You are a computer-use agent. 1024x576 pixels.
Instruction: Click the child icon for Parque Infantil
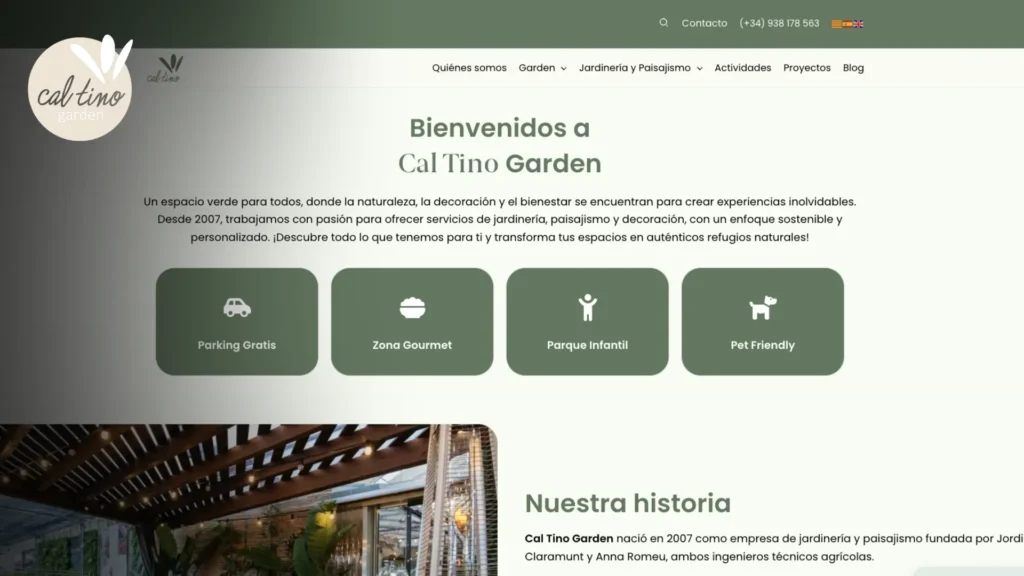pyautogui.click(x=587, y=307)
